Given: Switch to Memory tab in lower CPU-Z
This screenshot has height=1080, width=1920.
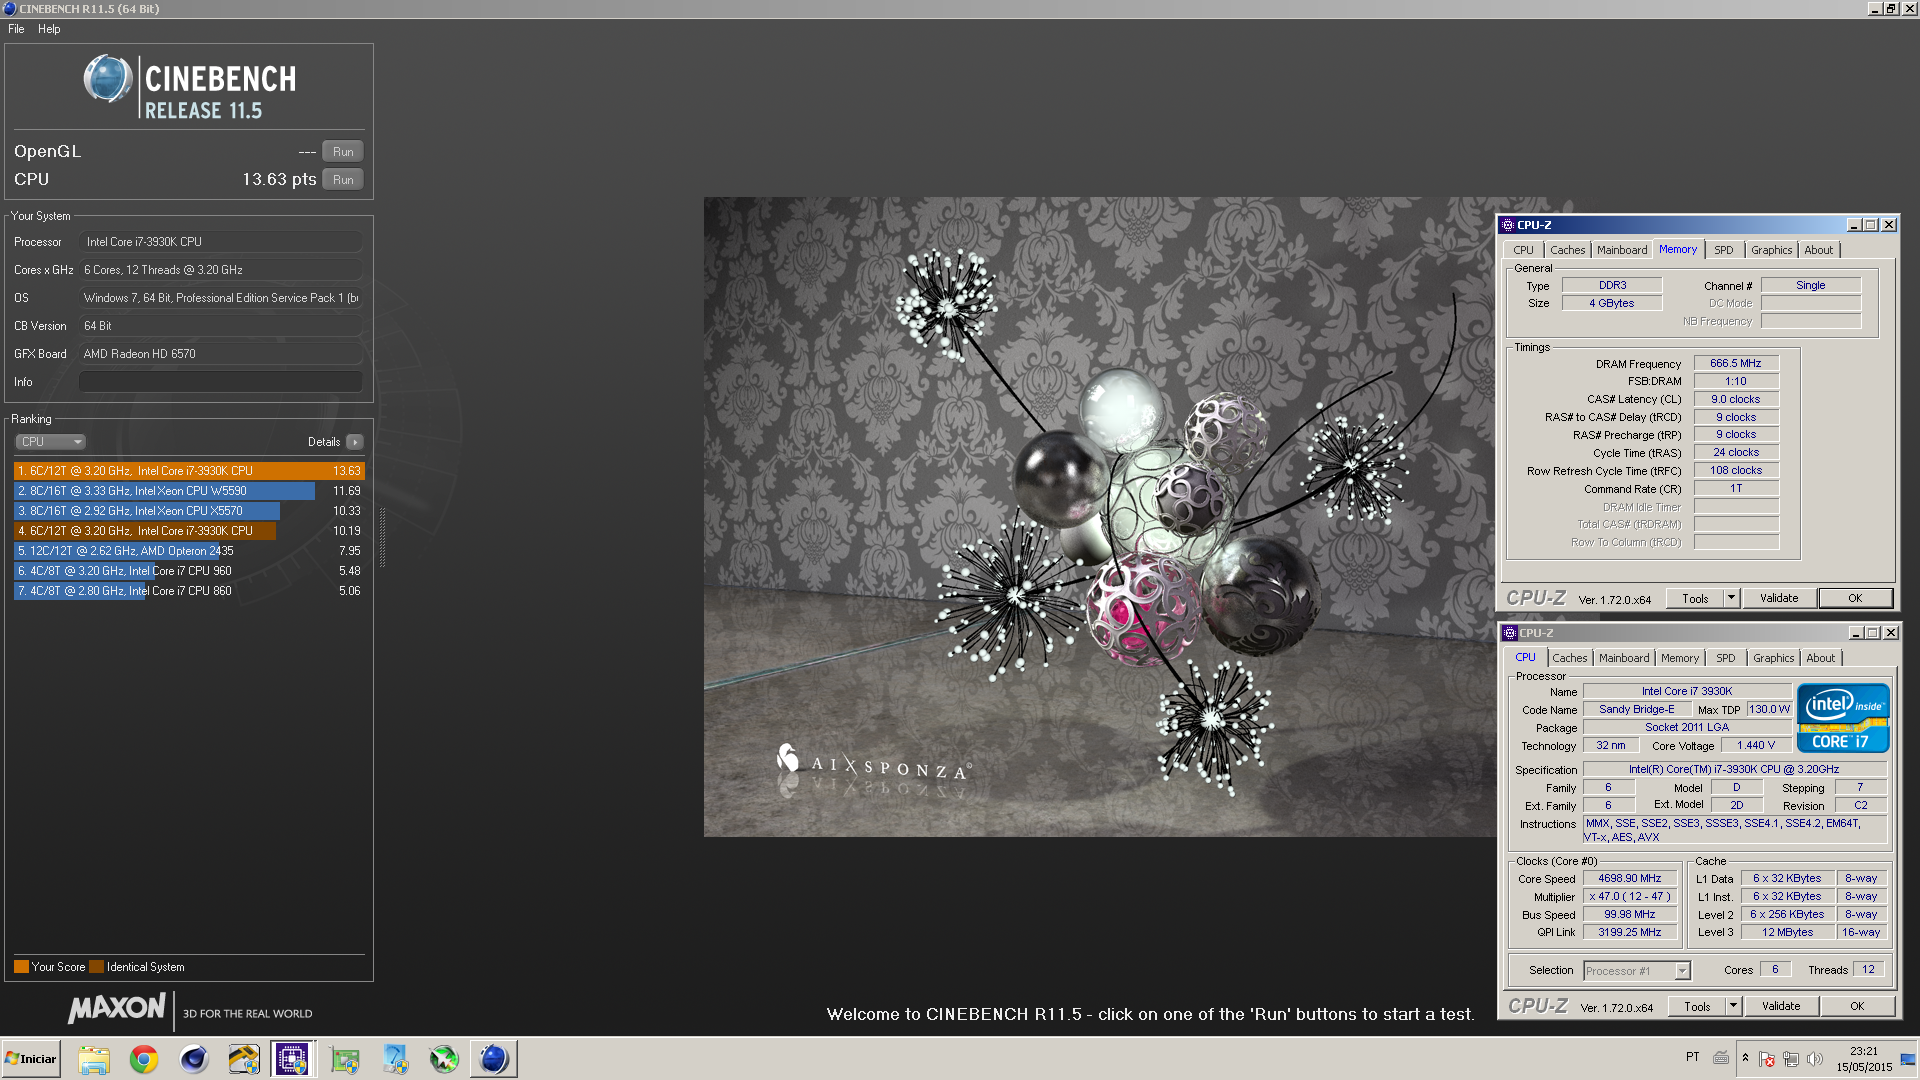Looking at the screenshot, I should coord(1679,658).
